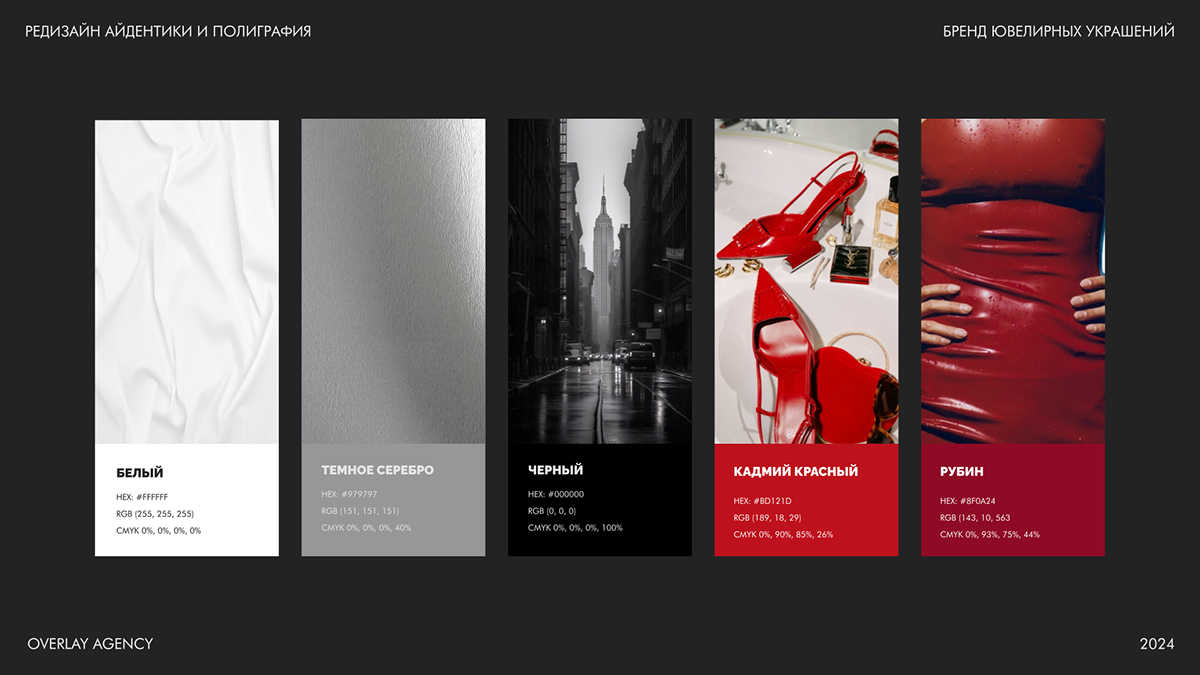Click the red high-heel shoes photo

(x=806, y=281)
